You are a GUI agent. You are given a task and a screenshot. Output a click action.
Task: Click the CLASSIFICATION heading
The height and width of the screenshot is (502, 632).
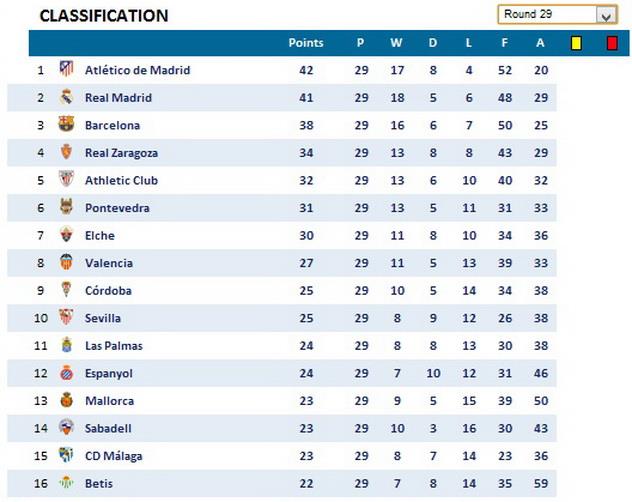(103, 16)
